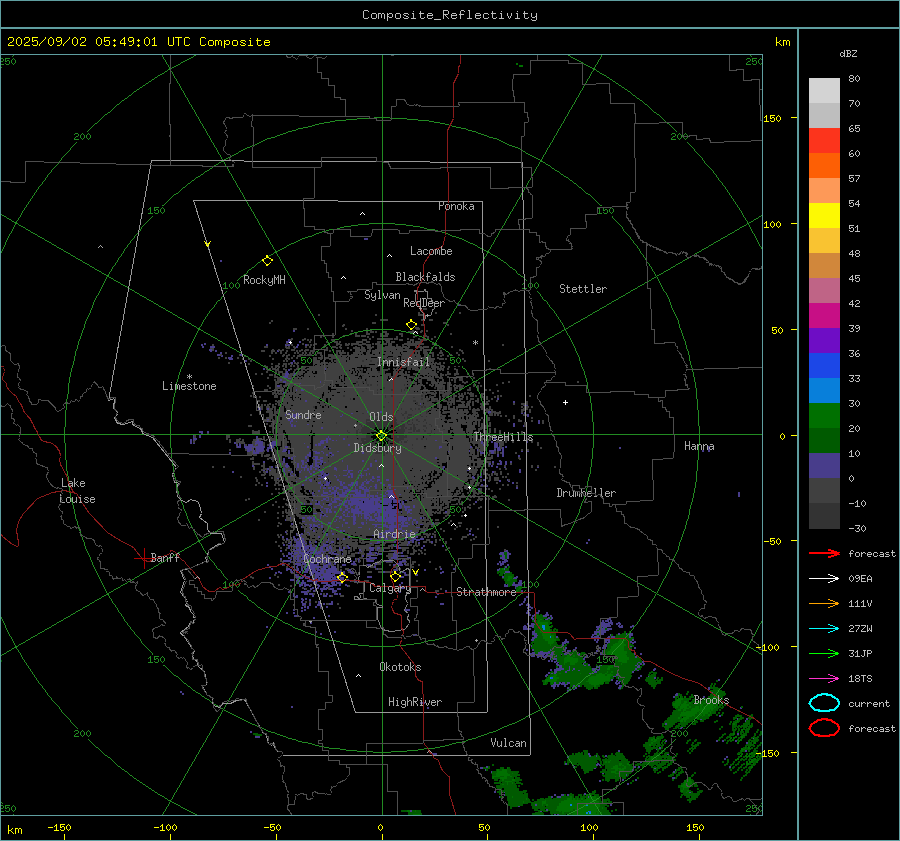Select the green 20-30 dBZ color swatch

coord(824,416)
